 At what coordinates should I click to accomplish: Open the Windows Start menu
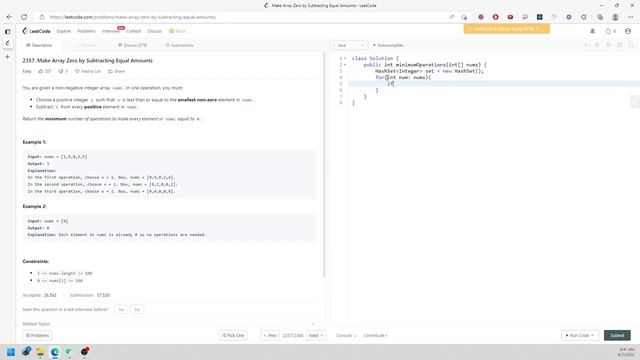[x=11, y=352]
